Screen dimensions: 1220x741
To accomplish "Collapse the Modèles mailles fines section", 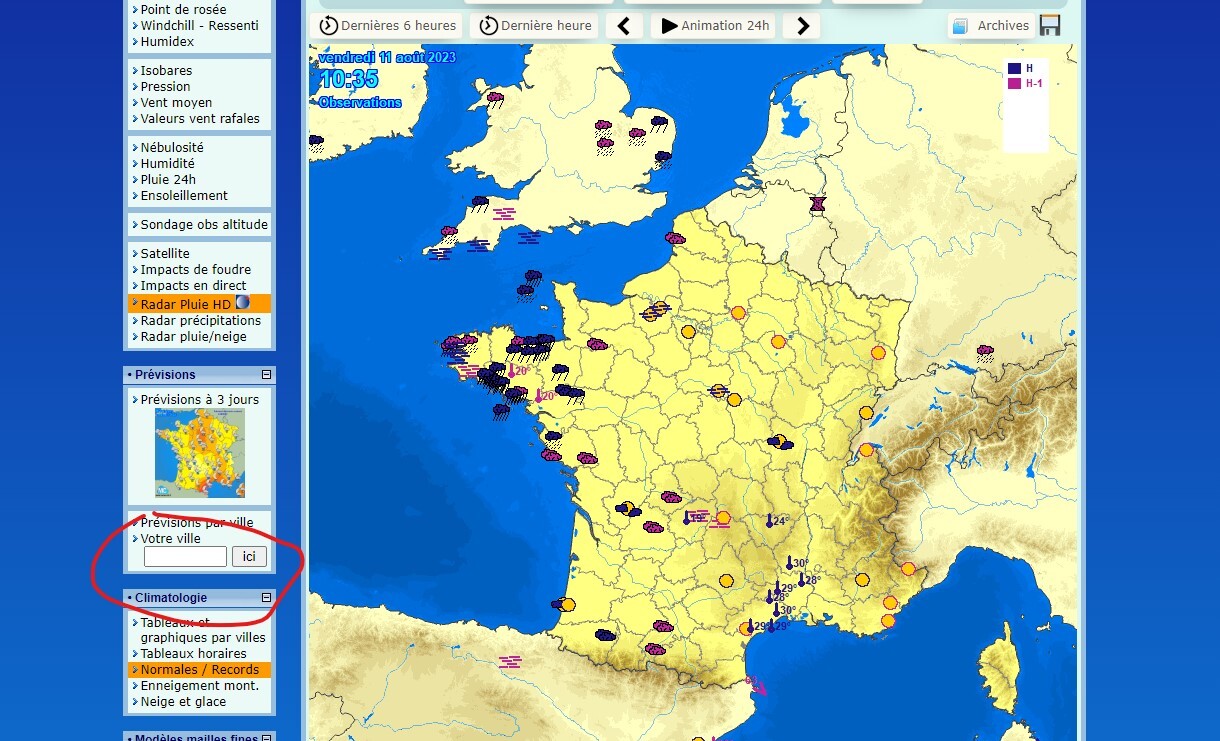I will (266, 738).
